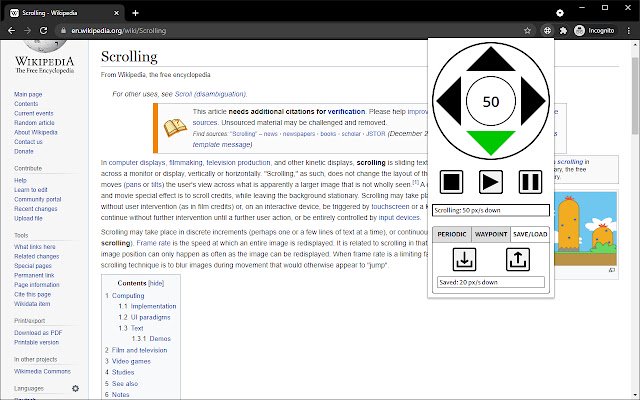
Task: Open Printable version link
Action: pyautogui.click(x=36, y=342)
